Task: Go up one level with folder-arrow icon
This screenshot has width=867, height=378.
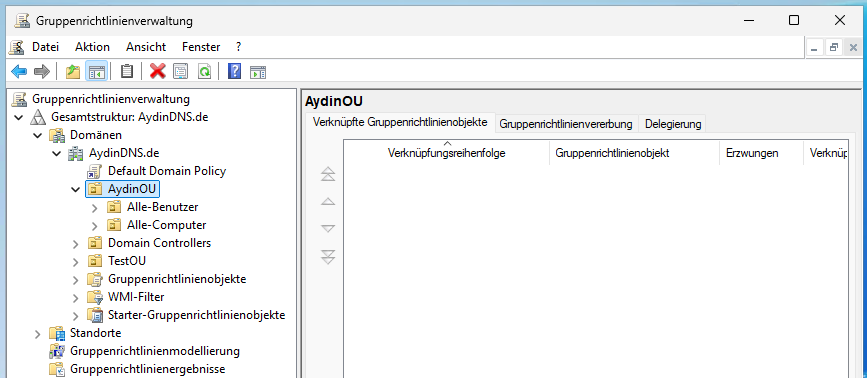Action: point(73,71)
